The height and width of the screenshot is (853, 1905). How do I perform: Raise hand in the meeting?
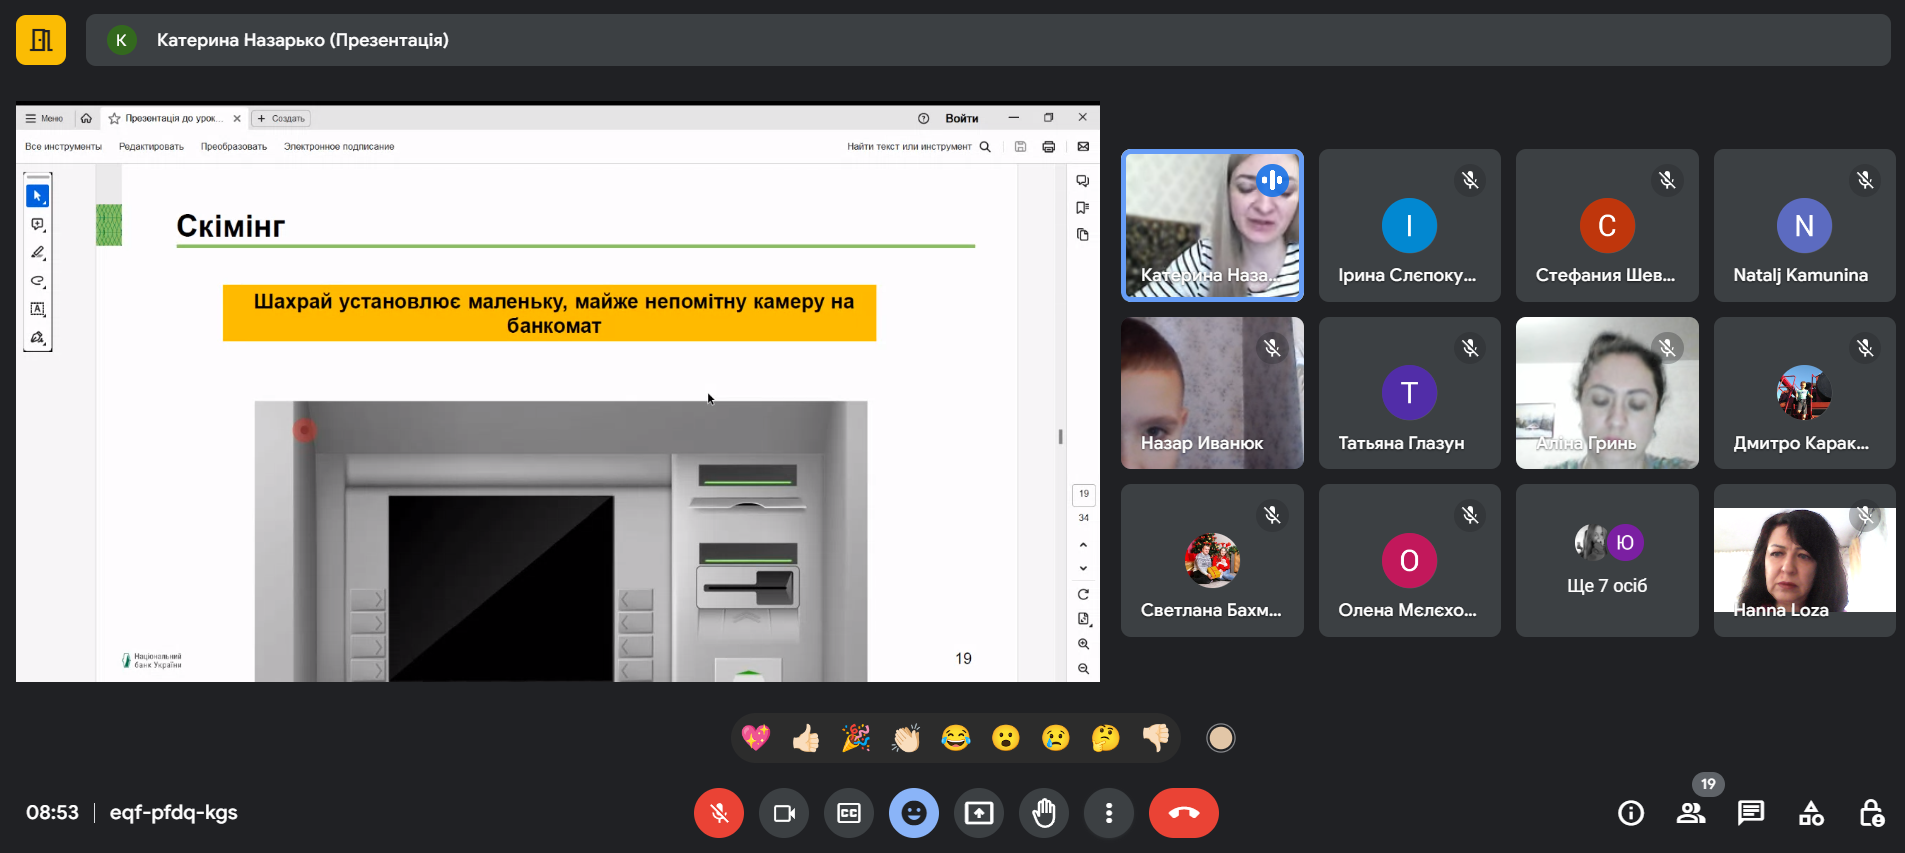(1044, 813)
